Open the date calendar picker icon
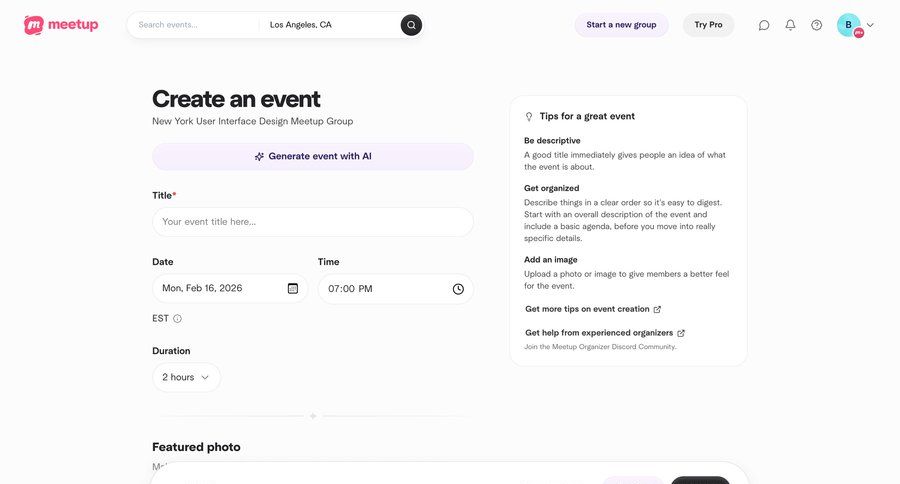This screenshot has height=484, width=900. point(293,289)
